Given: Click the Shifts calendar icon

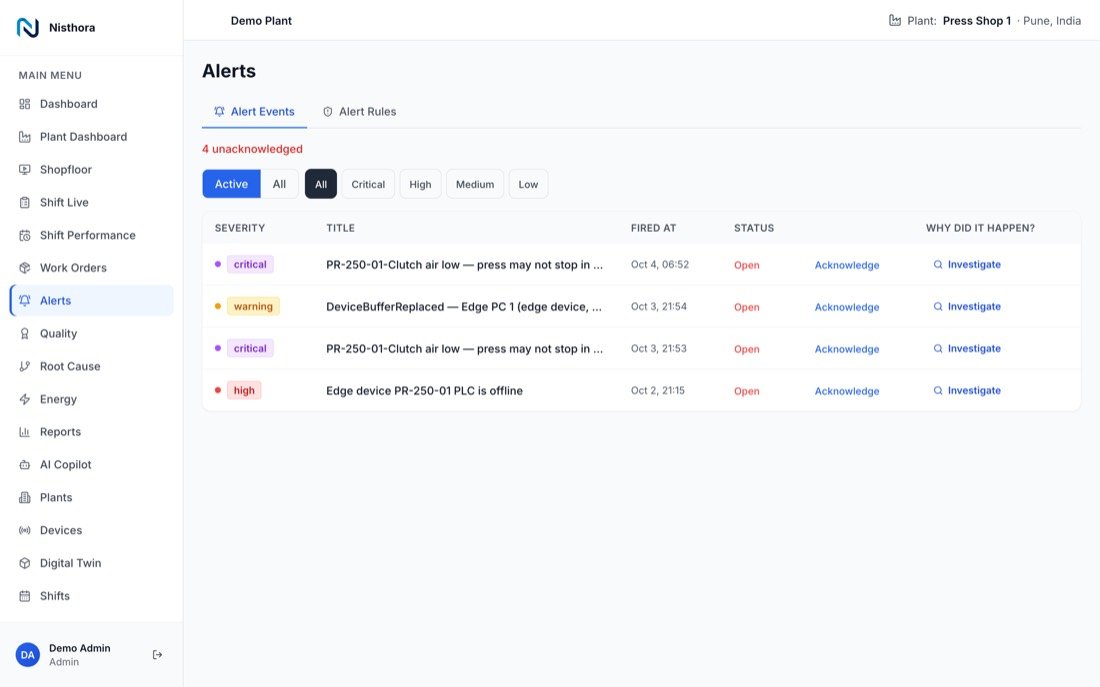Looking at the screenshot, I should pos(25,596).
